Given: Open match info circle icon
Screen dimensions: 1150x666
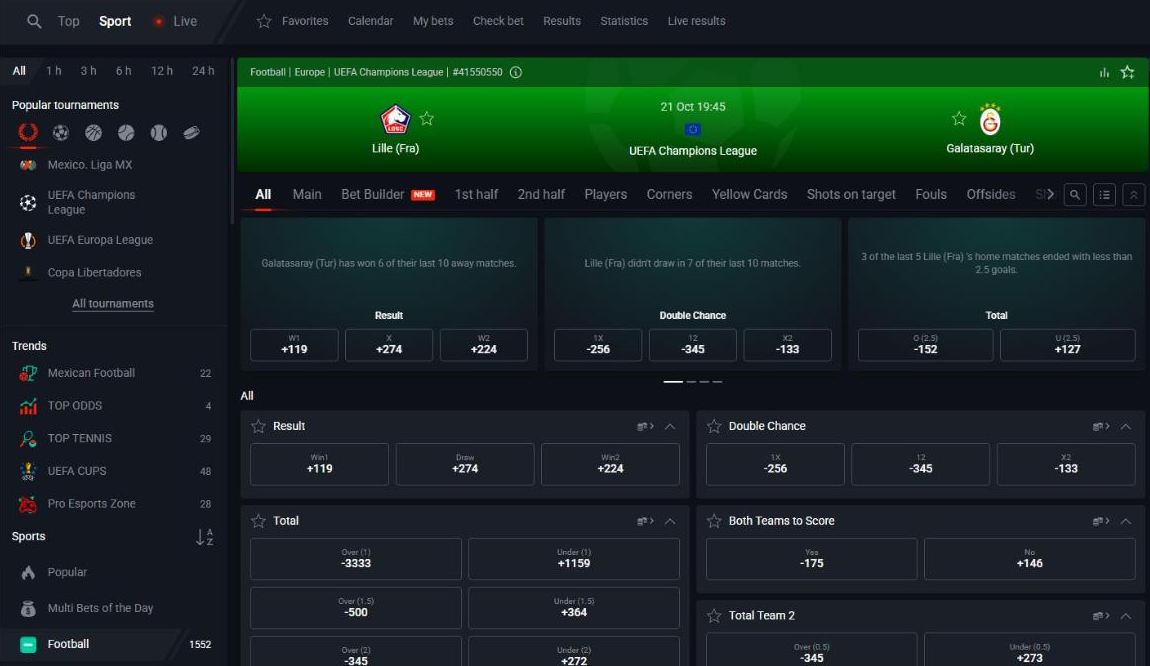Looking at the screenshot, I should click(516, 72).
